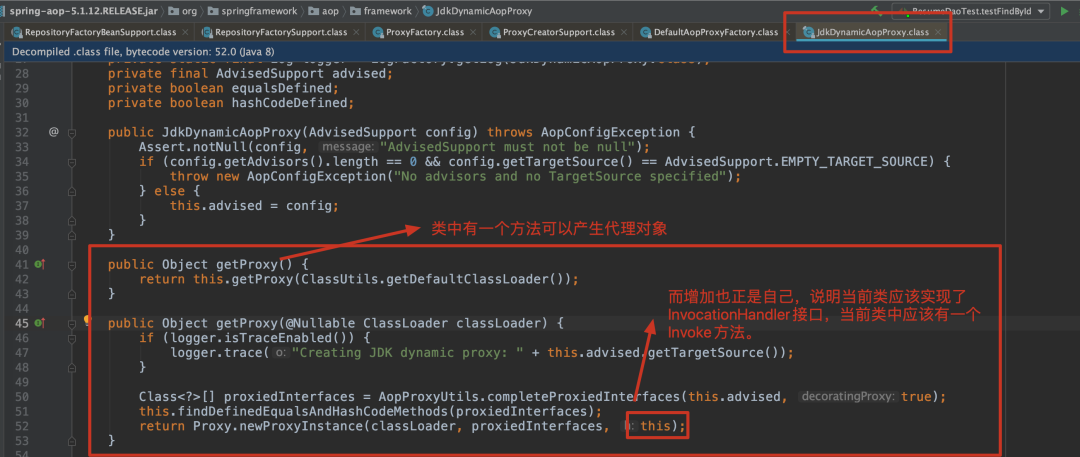1080x457 pixels.
Task: Click the fold end marker on line 39
Action: 72,235
